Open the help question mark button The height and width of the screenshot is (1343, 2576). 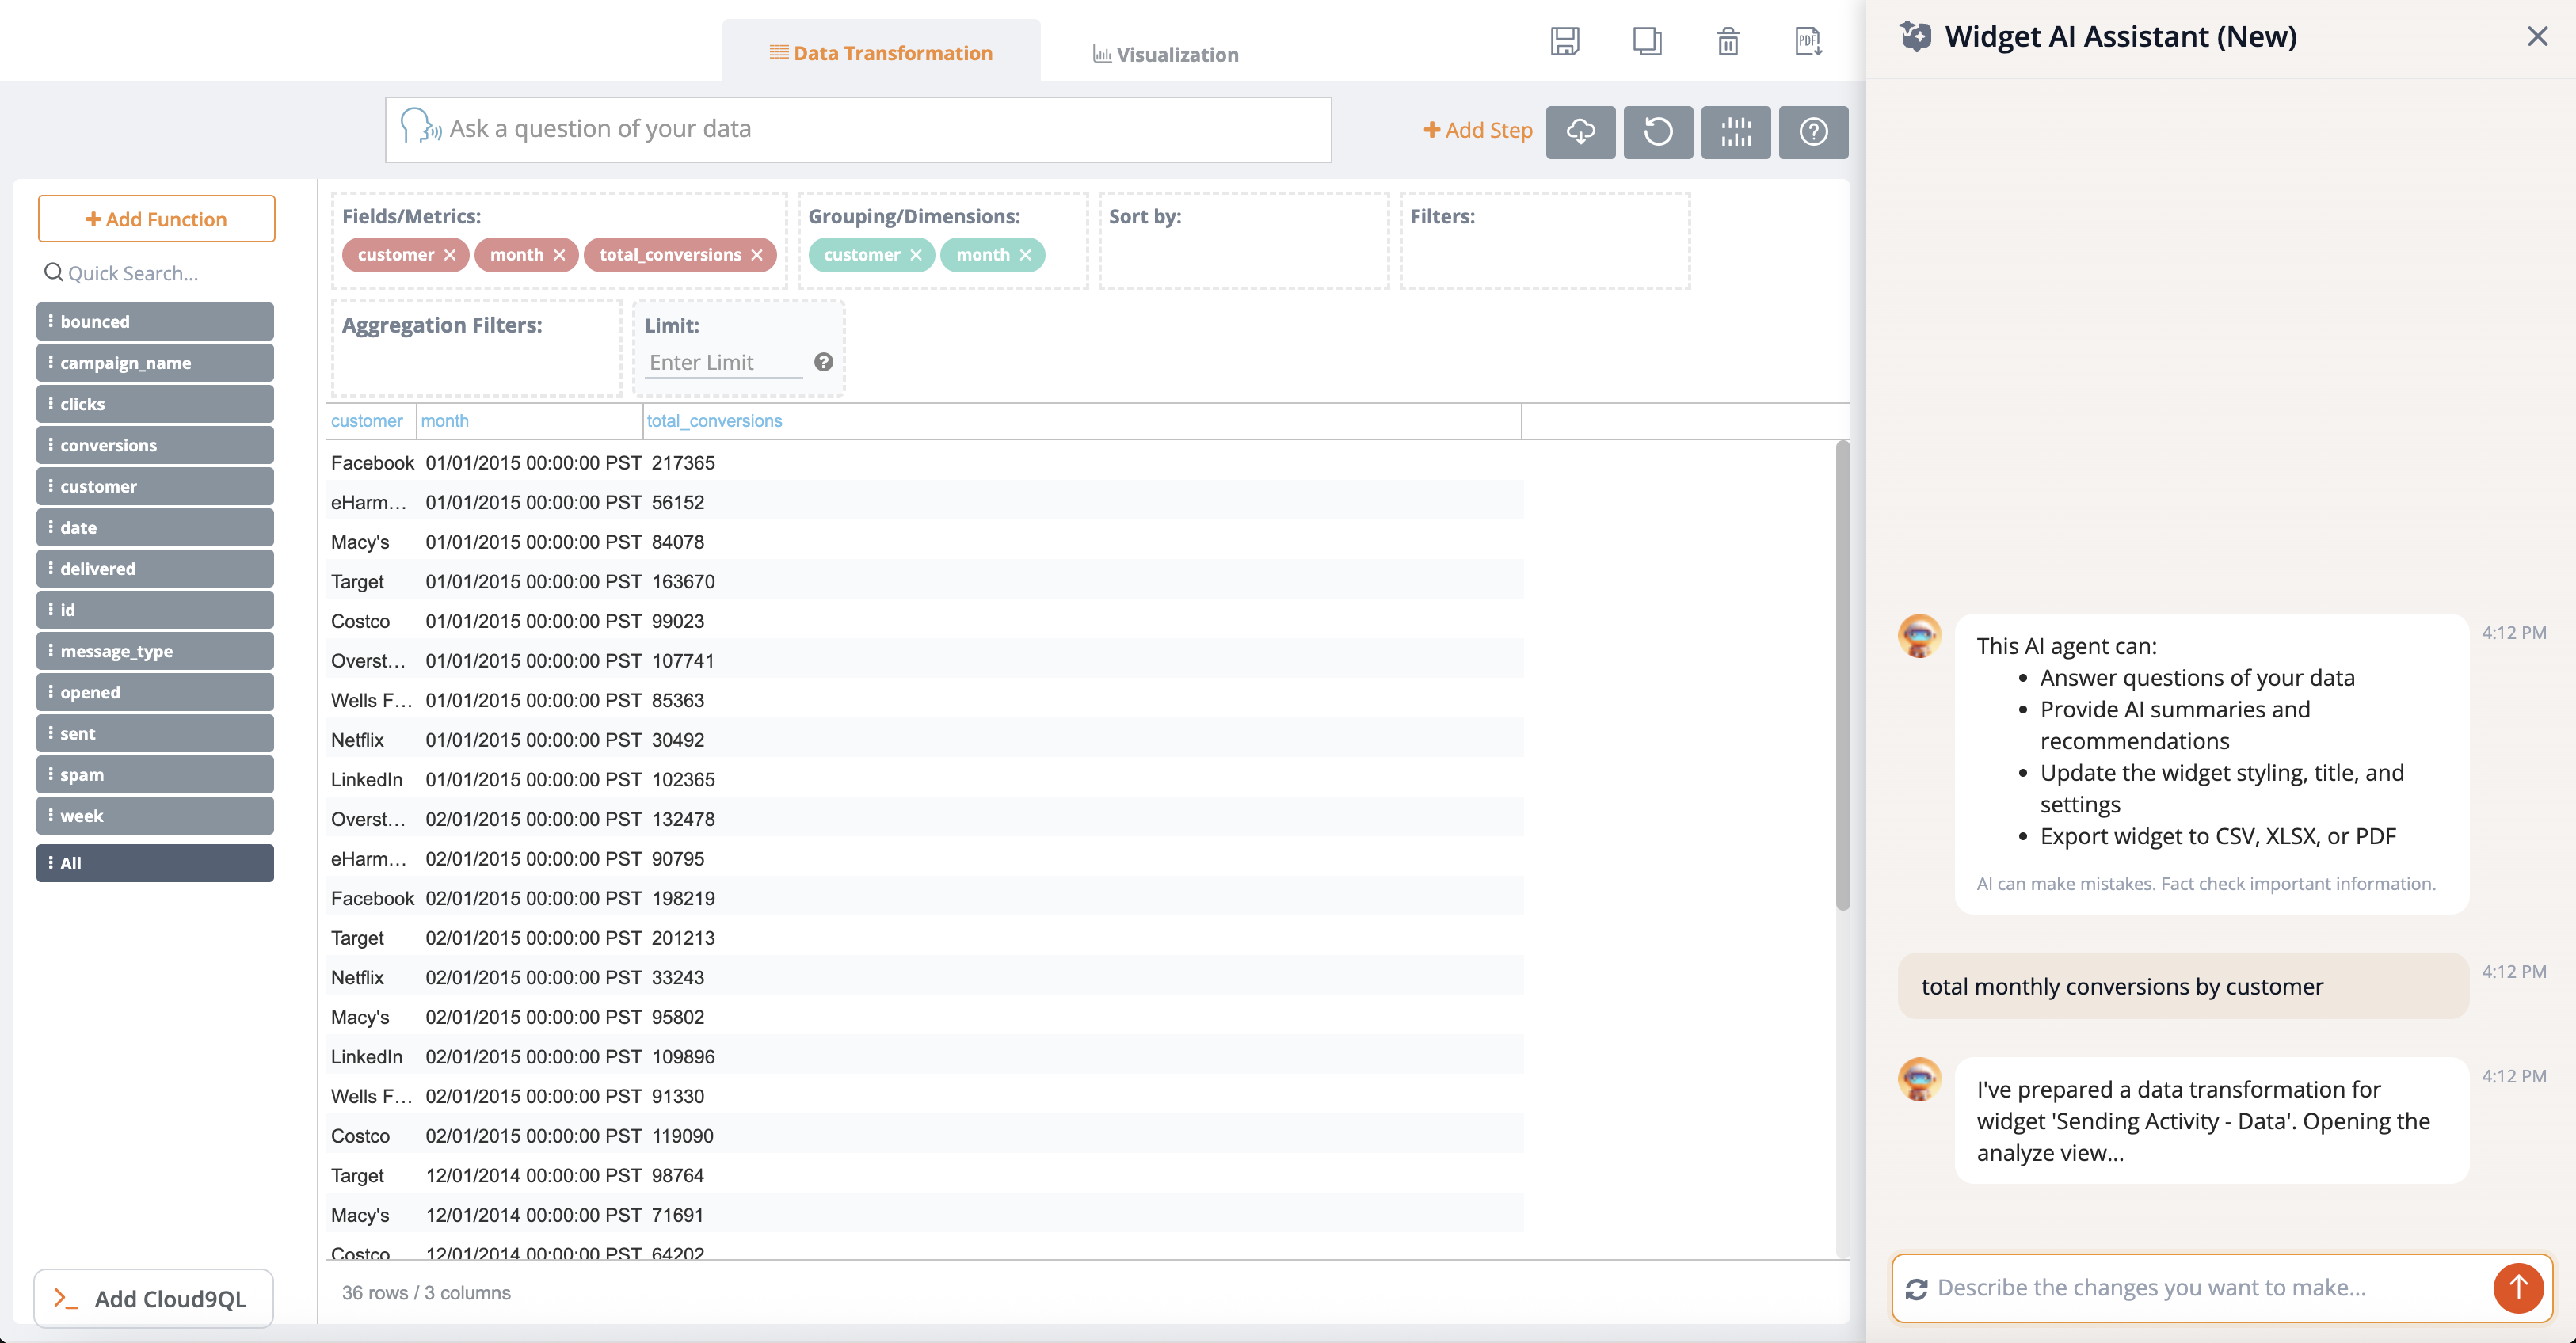point(1813,132)
